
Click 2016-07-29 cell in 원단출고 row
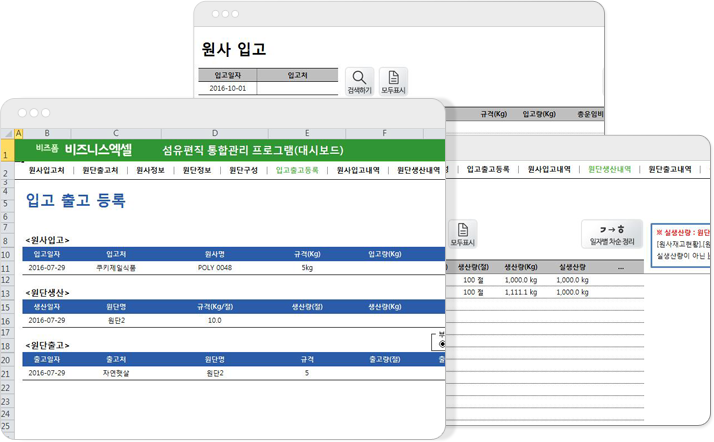click(47, 373)
